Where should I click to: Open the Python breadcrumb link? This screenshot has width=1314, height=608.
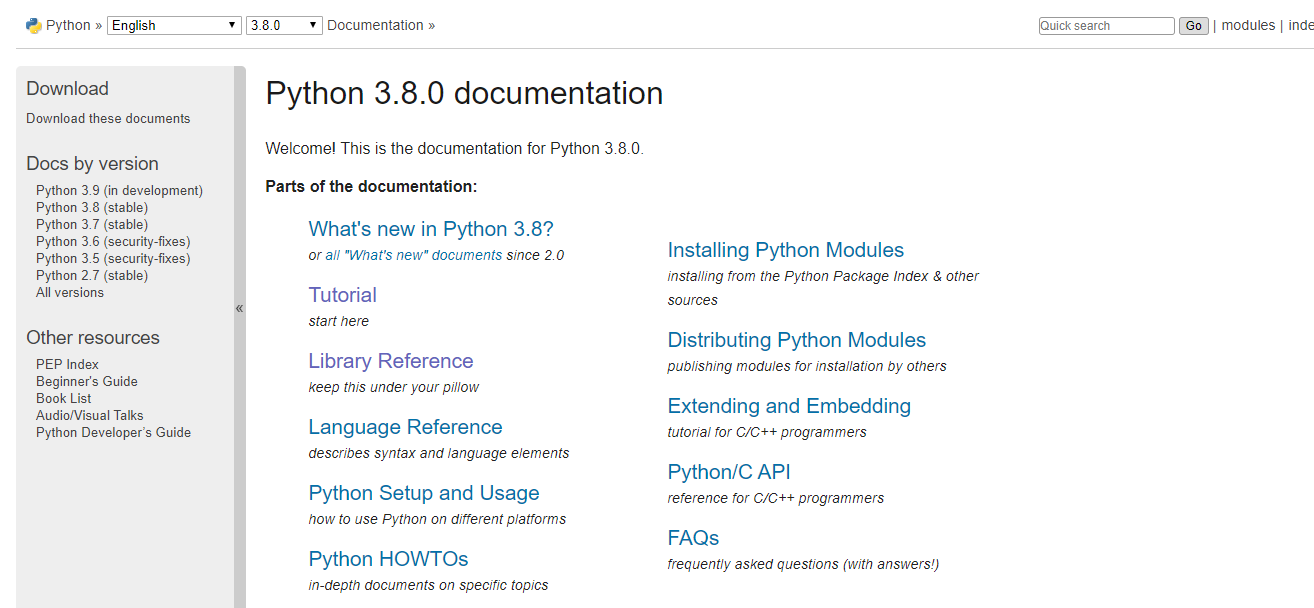[x=68, y=26]
